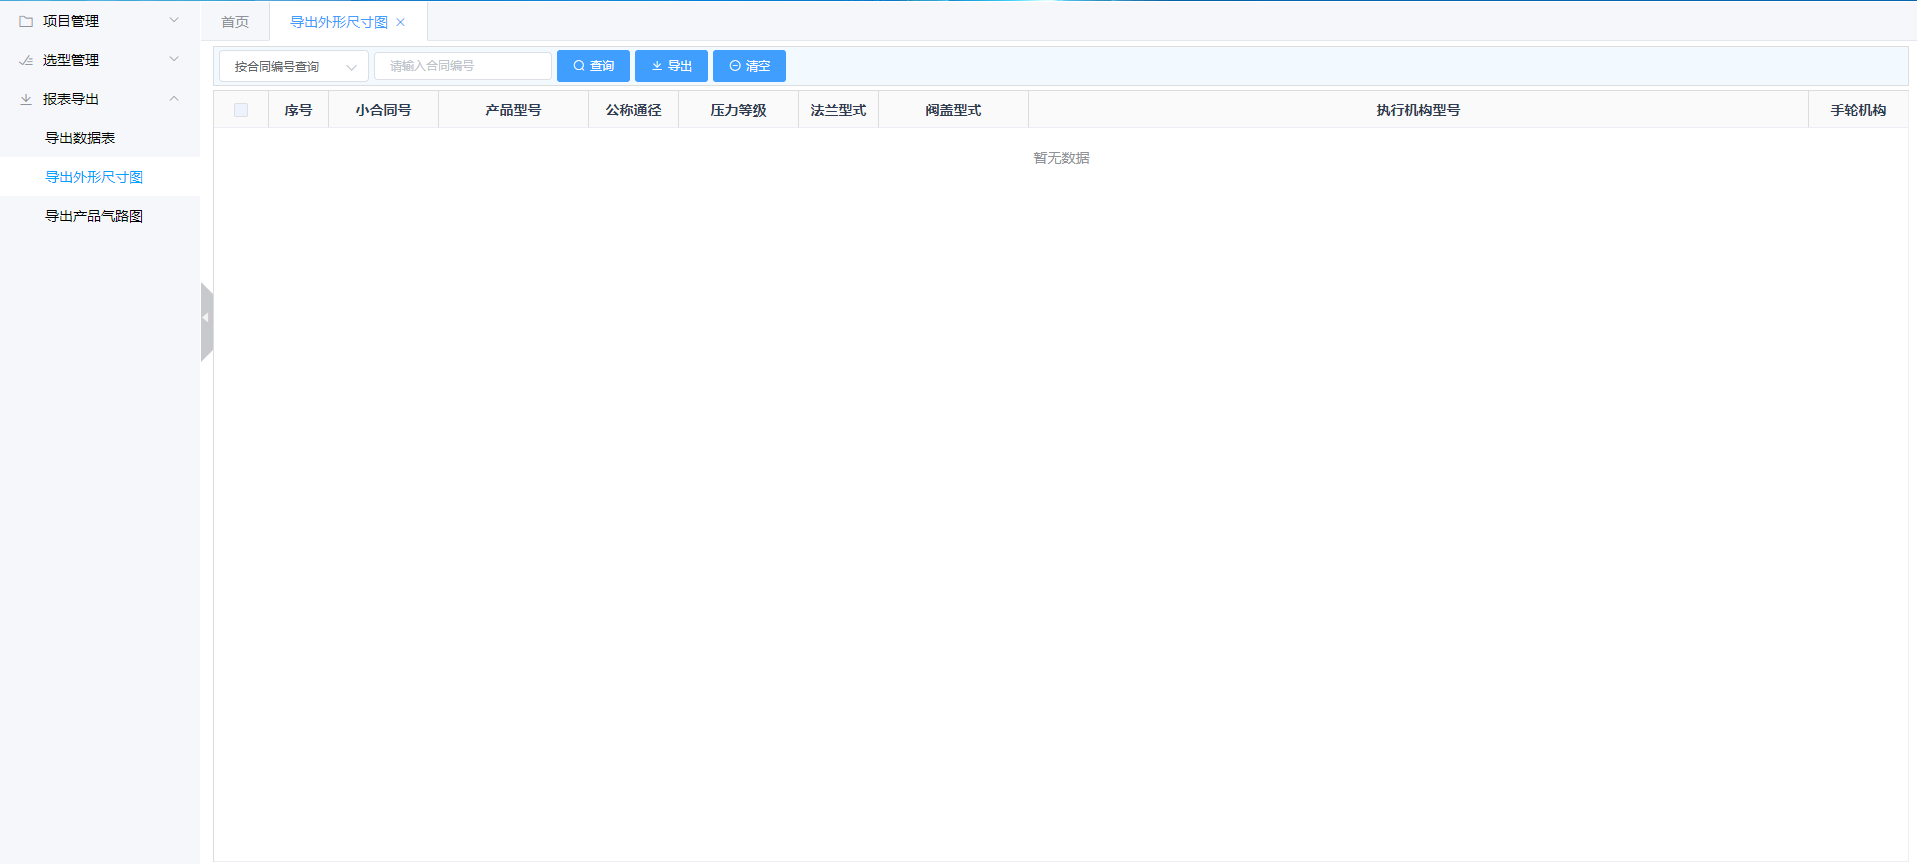Click the download icon beside 报表导出
This screenshot has width=1917, height=864.
(26, 99)
